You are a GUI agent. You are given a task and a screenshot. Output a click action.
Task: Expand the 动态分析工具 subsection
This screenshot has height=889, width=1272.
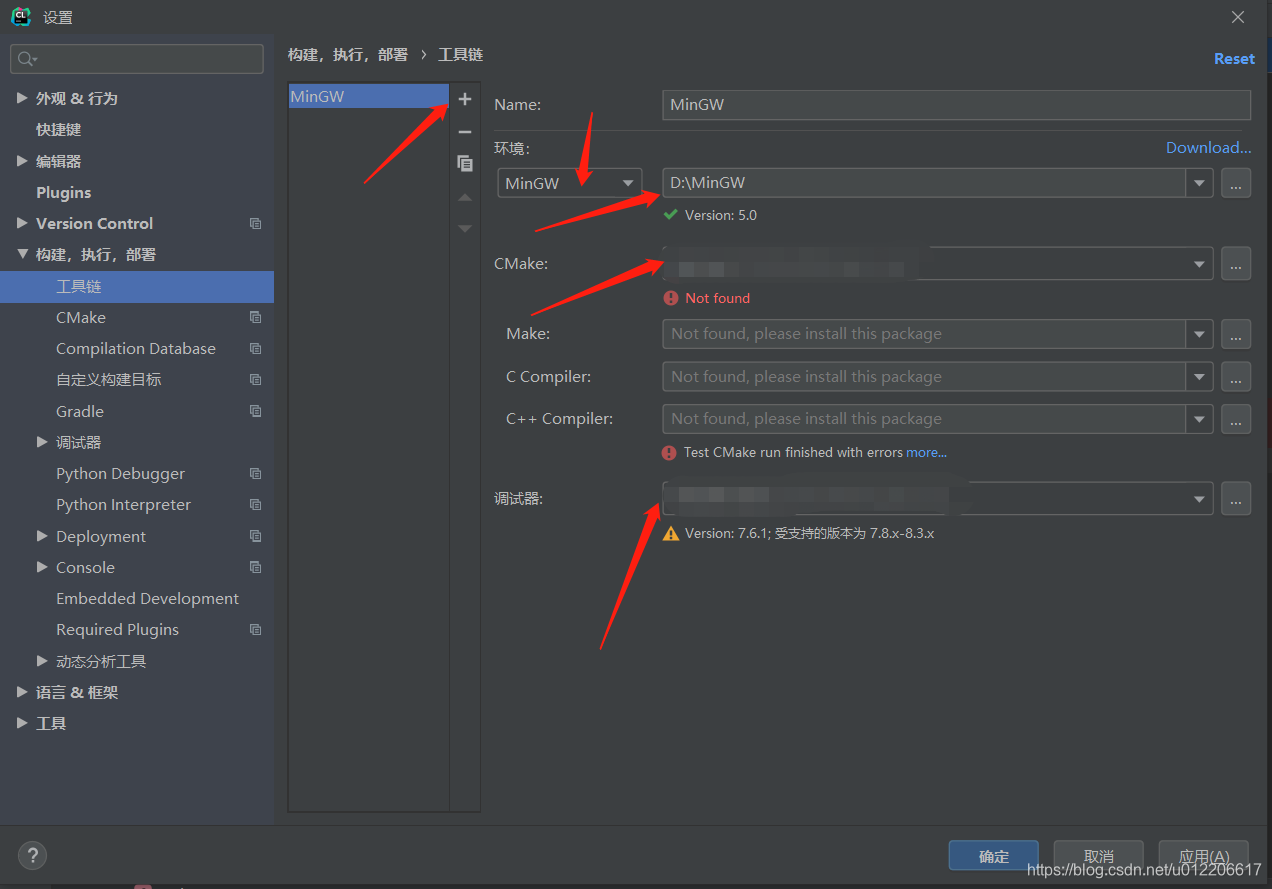(x=42, y=661)
